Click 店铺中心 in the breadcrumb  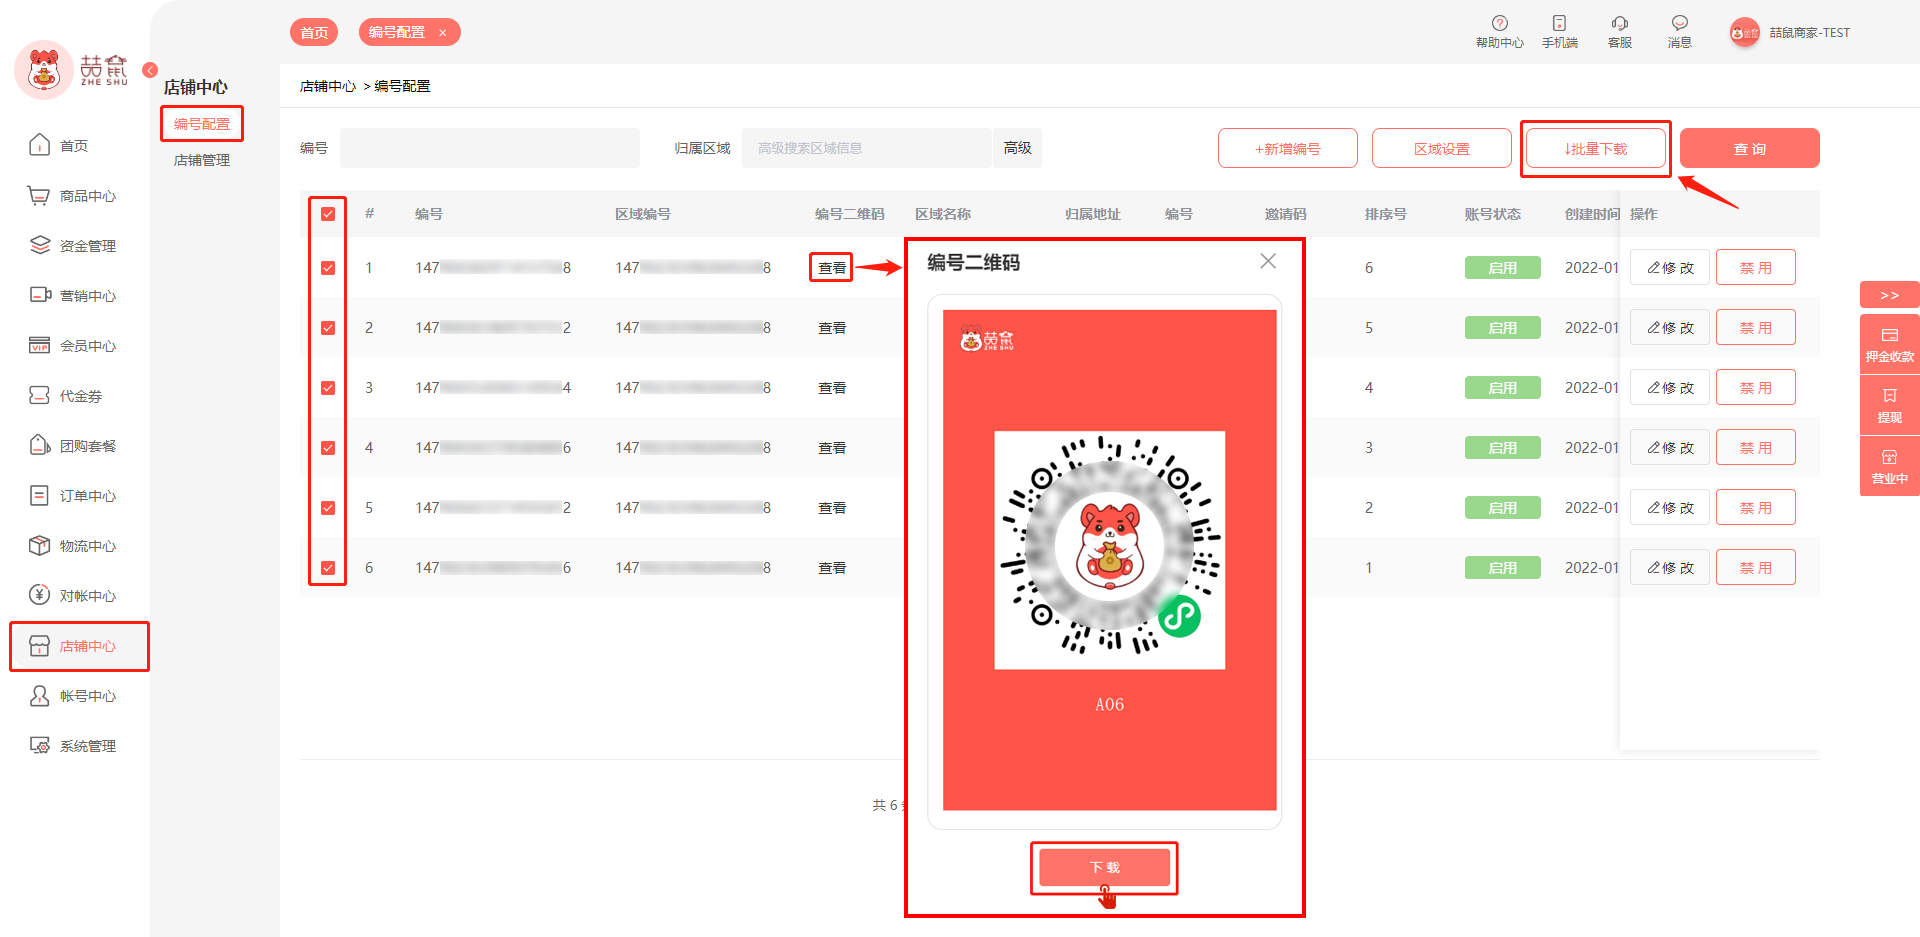click(x=328, y=87)
